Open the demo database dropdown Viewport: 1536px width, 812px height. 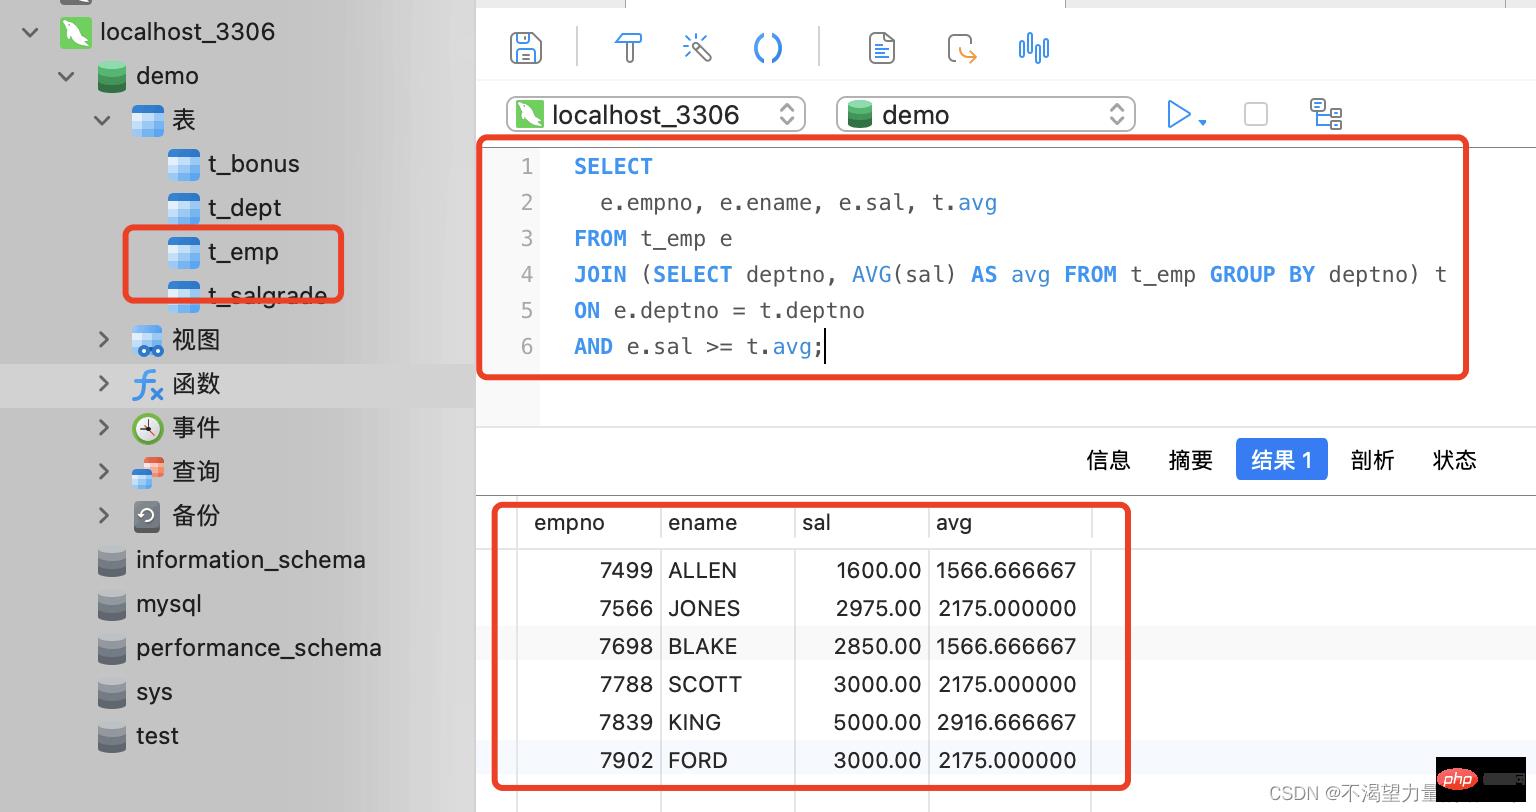coord(985,114)
